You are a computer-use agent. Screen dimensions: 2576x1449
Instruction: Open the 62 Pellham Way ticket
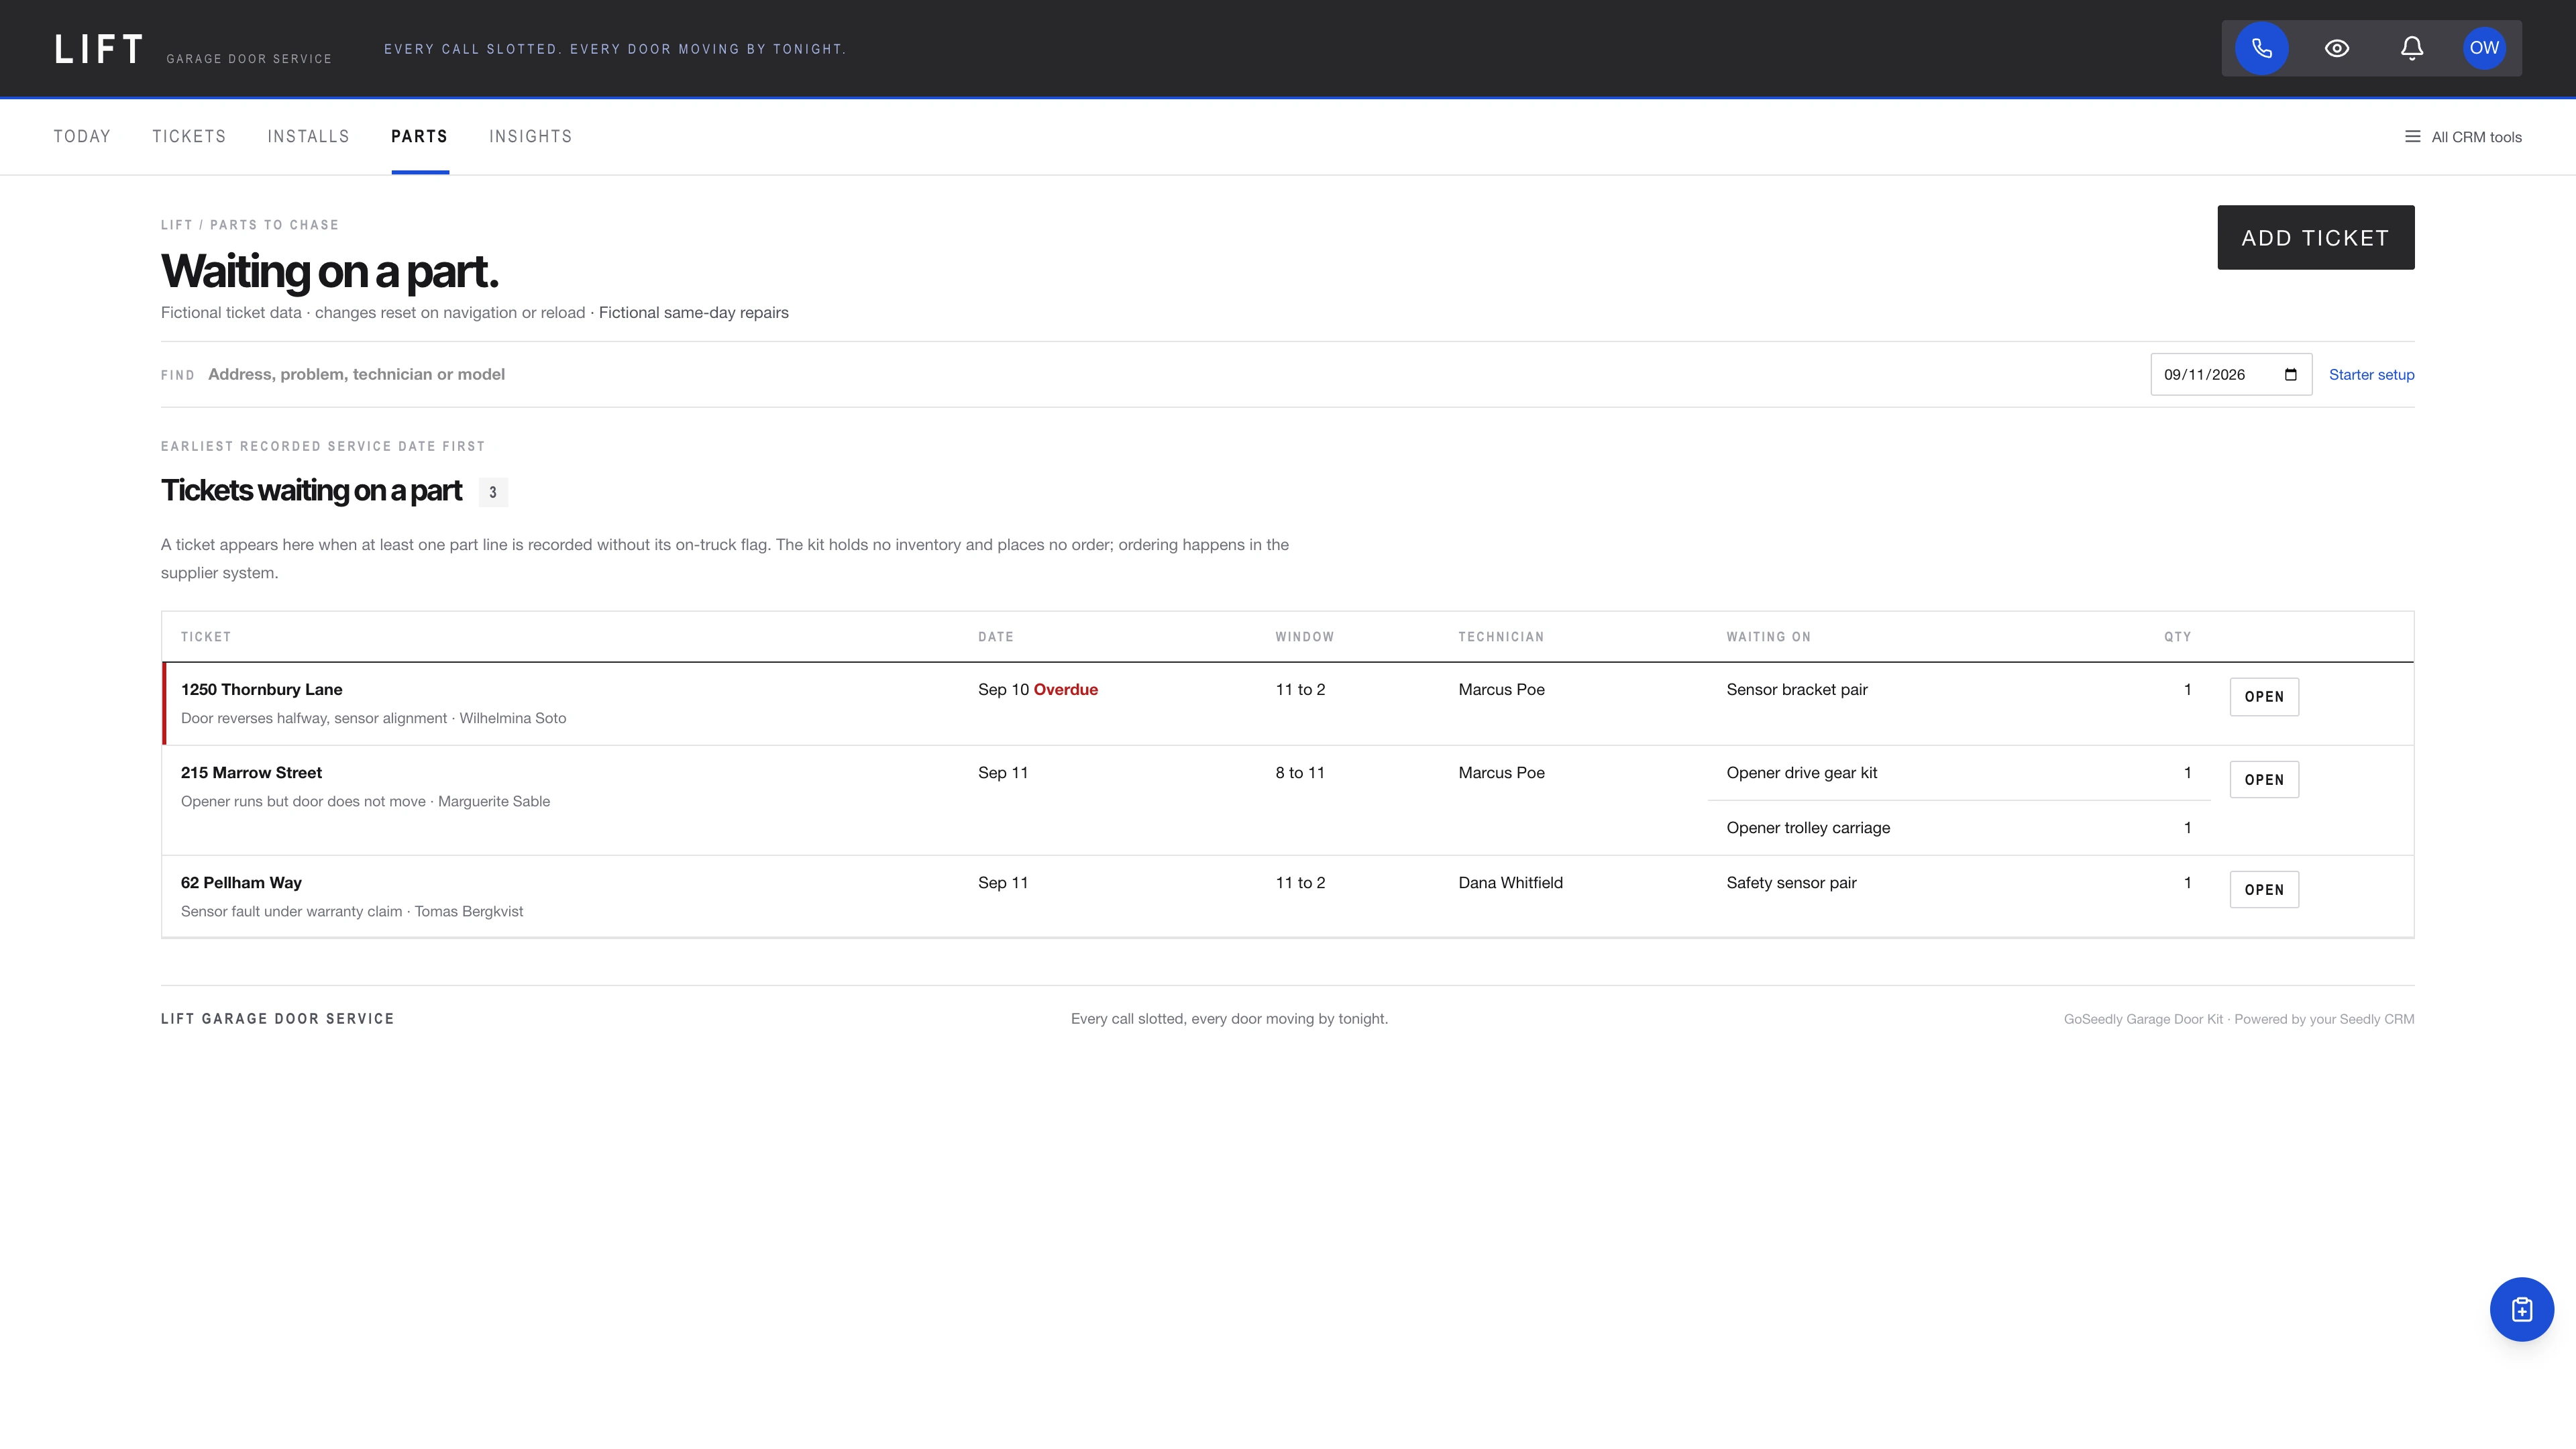[2263, 890]
